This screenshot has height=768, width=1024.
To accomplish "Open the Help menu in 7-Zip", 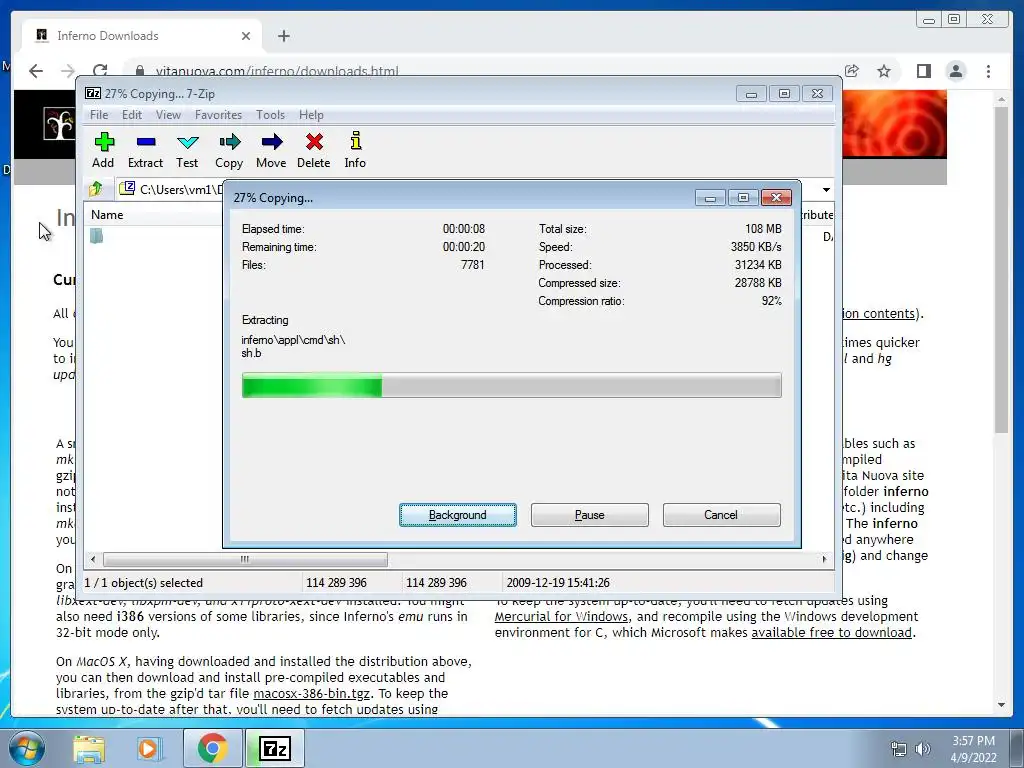I will pos(311,115).
